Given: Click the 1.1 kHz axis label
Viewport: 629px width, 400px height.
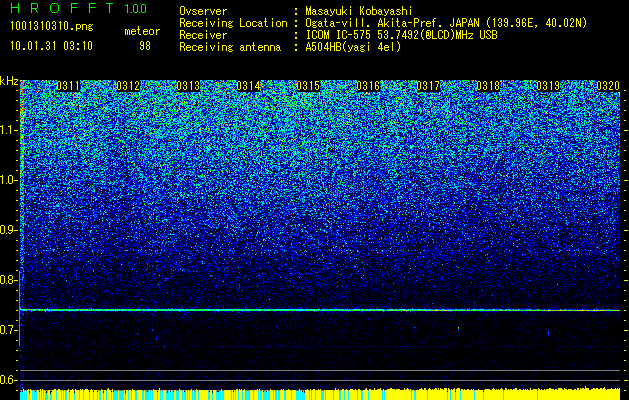Looking at the screenshot, I should 8,130.
